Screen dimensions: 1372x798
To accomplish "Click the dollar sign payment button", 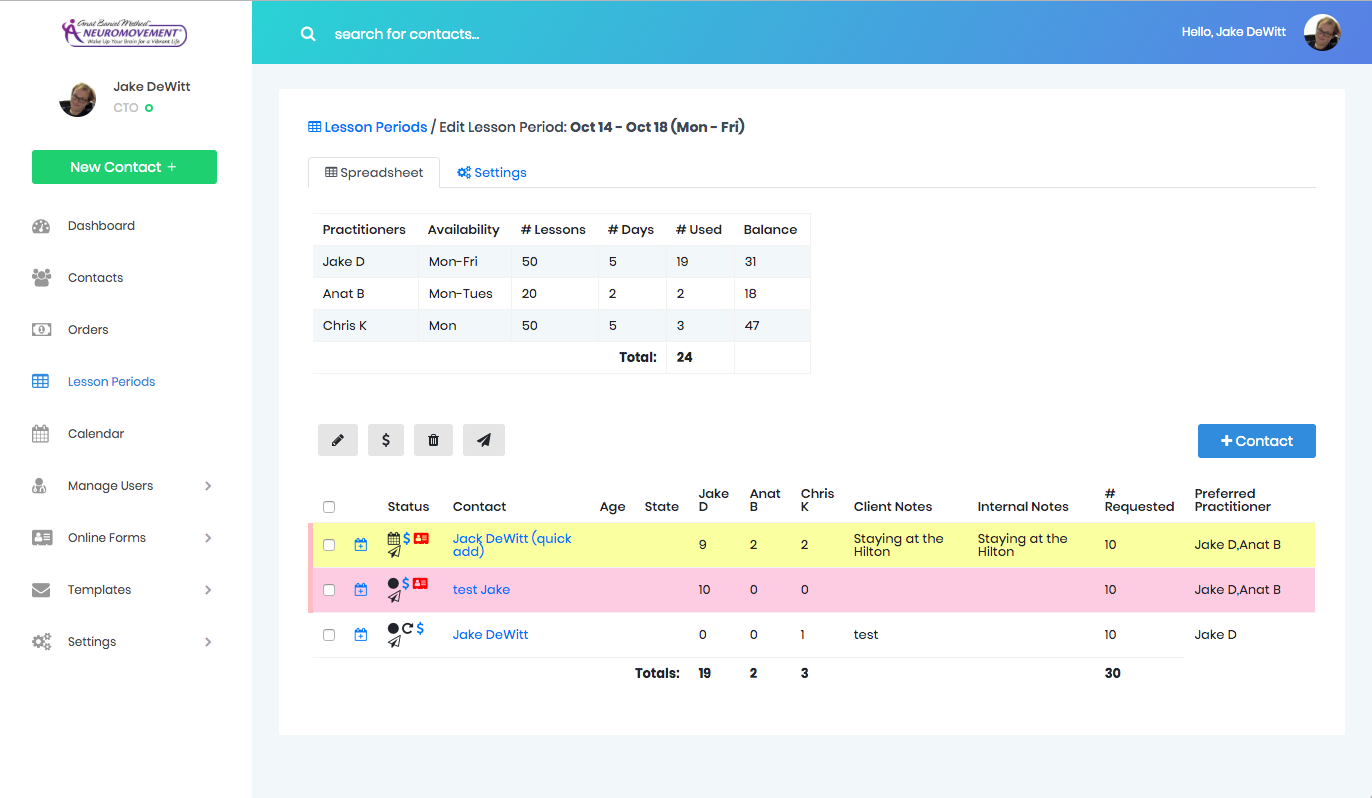I will pos(386,440).
